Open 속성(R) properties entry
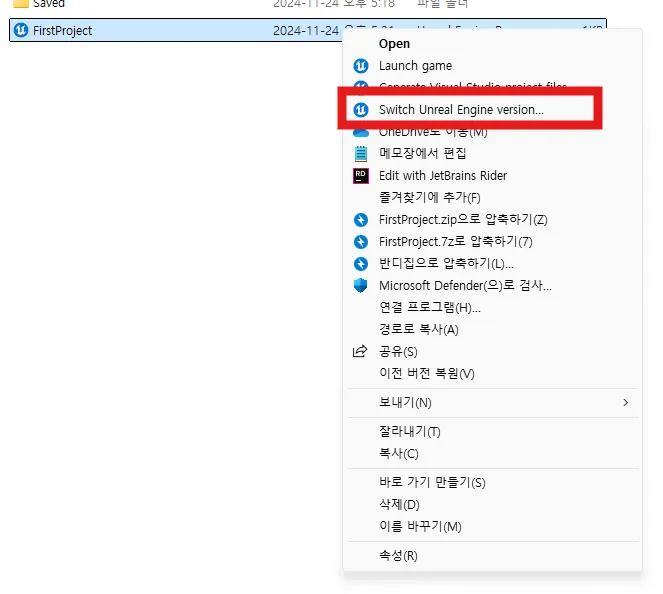This screenshot has height=594, width=663. pos(398,556)
